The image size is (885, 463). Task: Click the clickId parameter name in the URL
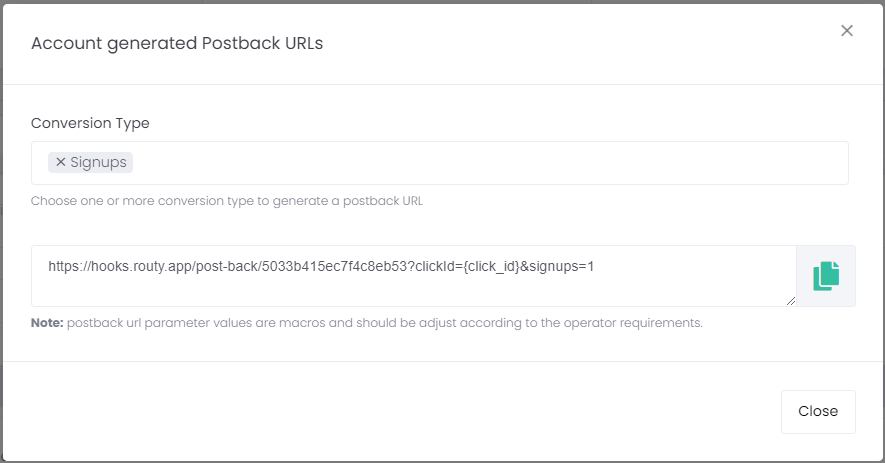click(x=435, y=267)
